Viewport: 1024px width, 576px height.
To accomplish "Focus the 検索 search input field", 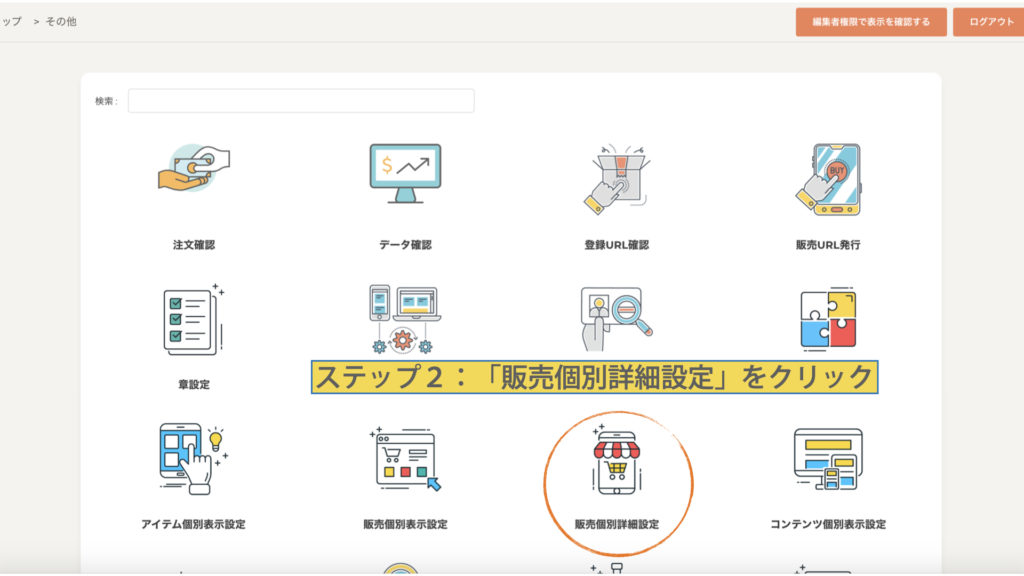I will 301,101.
